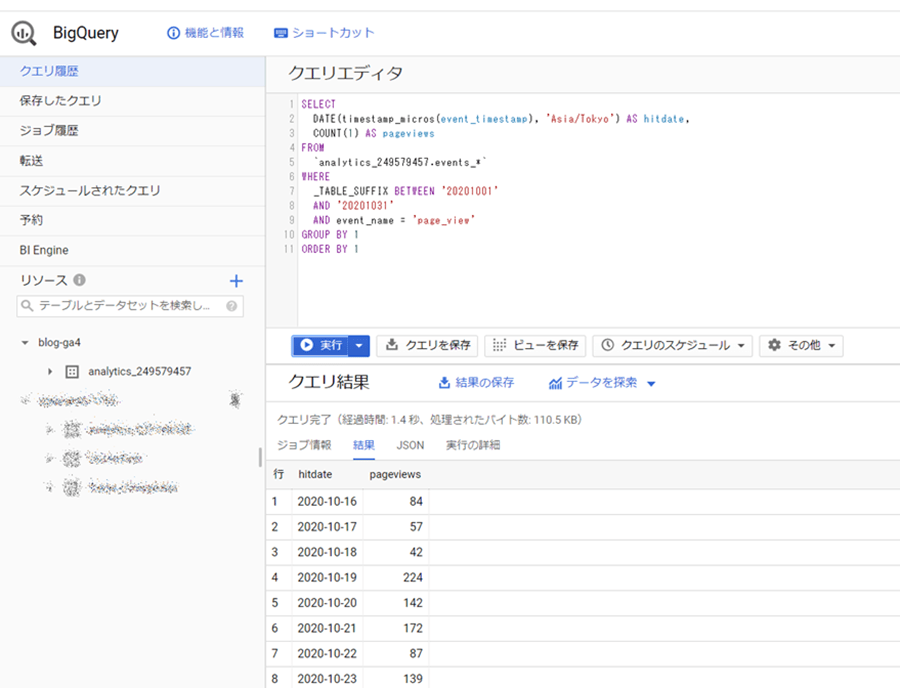The height and width of the screenshot is (688, 900).
Task: Open the データを探索 dropdown
Action: [x=602, y=383]
